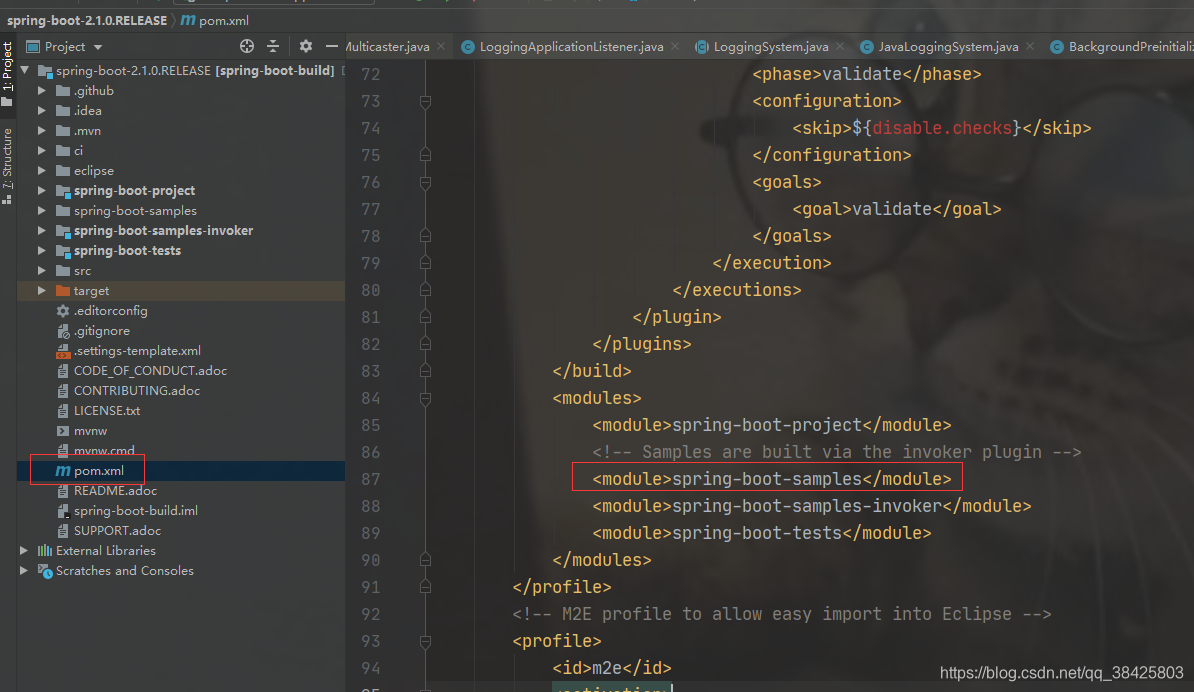Screen dimensions: 1194x692
Task: Click line number 87 in the gutter
Action: 371,479
